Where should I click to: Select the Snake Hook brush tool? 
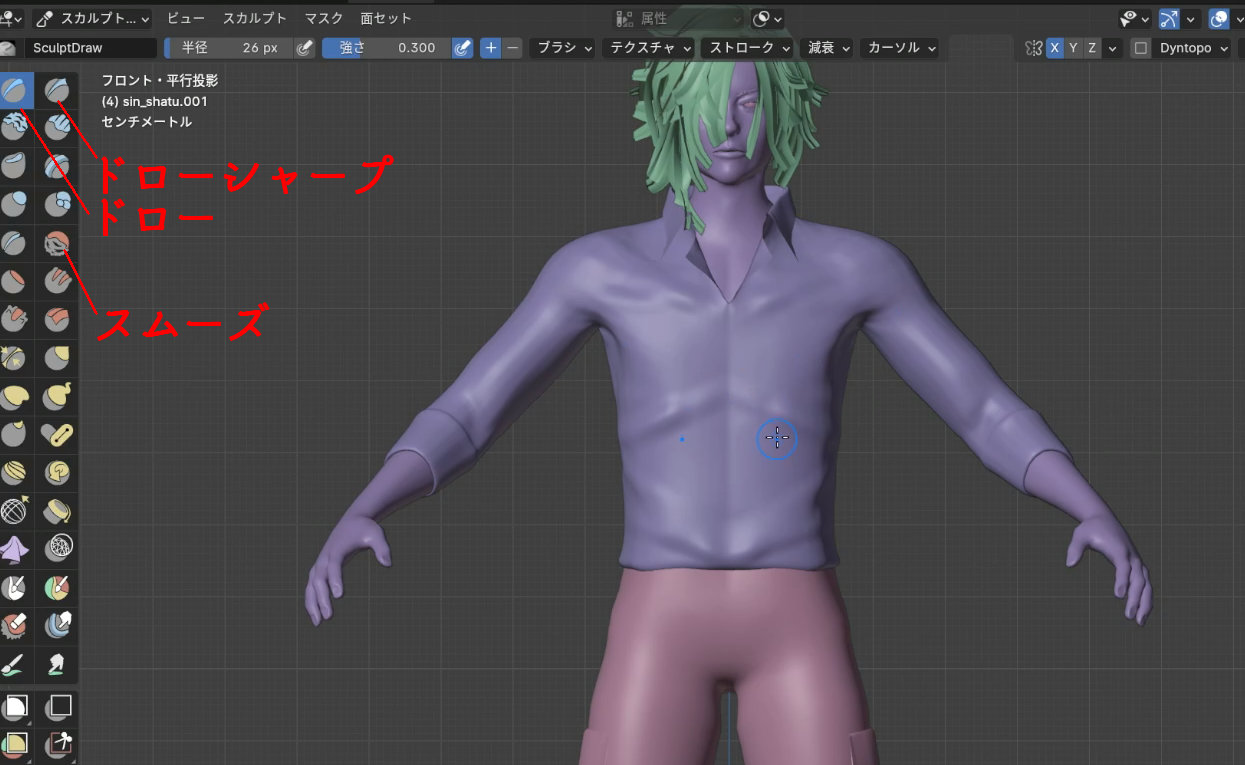coord(56,396)
